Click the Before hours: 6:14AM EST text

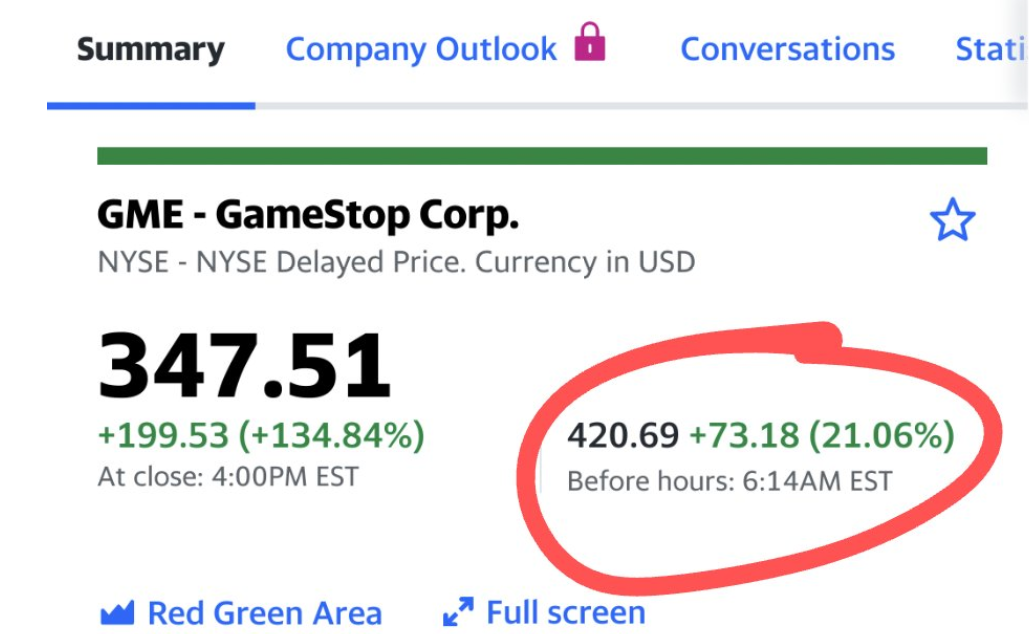click(x=729, y=481)
